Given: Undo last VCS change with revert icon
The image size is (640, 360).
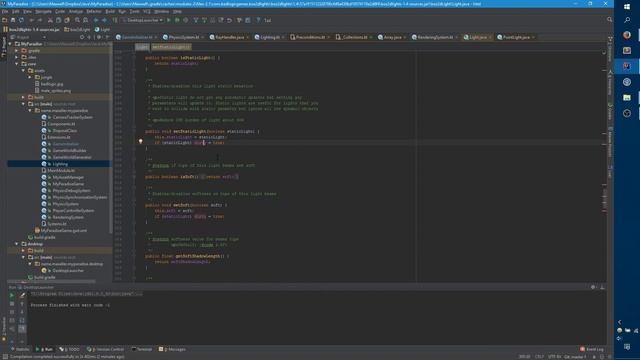Looking at the screenshot, I should (229, 20).
